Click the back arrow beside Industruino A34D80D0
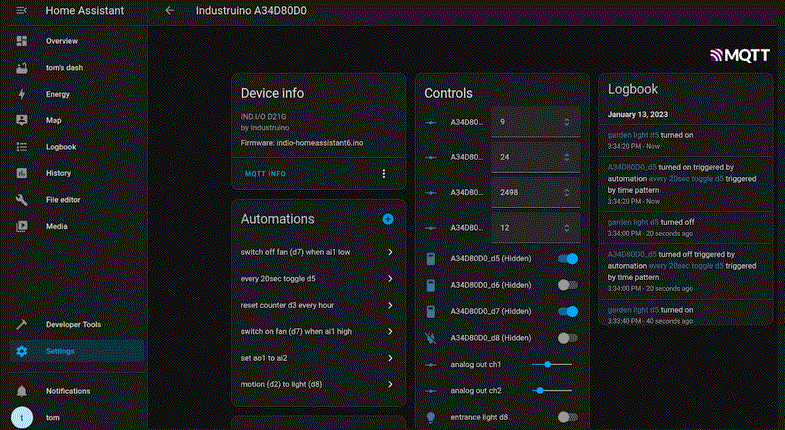Screen dimensions: 785x430 tap(170, 11)
